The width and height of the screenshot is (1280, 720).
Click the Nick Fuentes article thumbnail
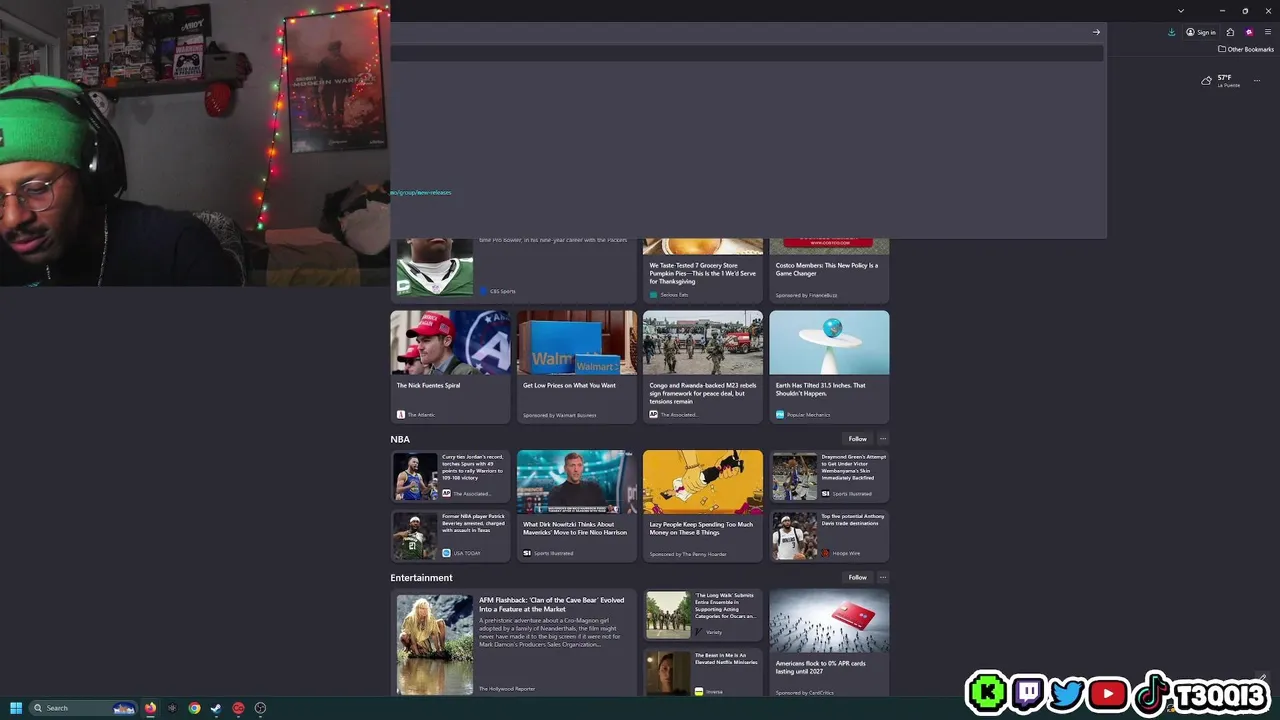point(450,342)
